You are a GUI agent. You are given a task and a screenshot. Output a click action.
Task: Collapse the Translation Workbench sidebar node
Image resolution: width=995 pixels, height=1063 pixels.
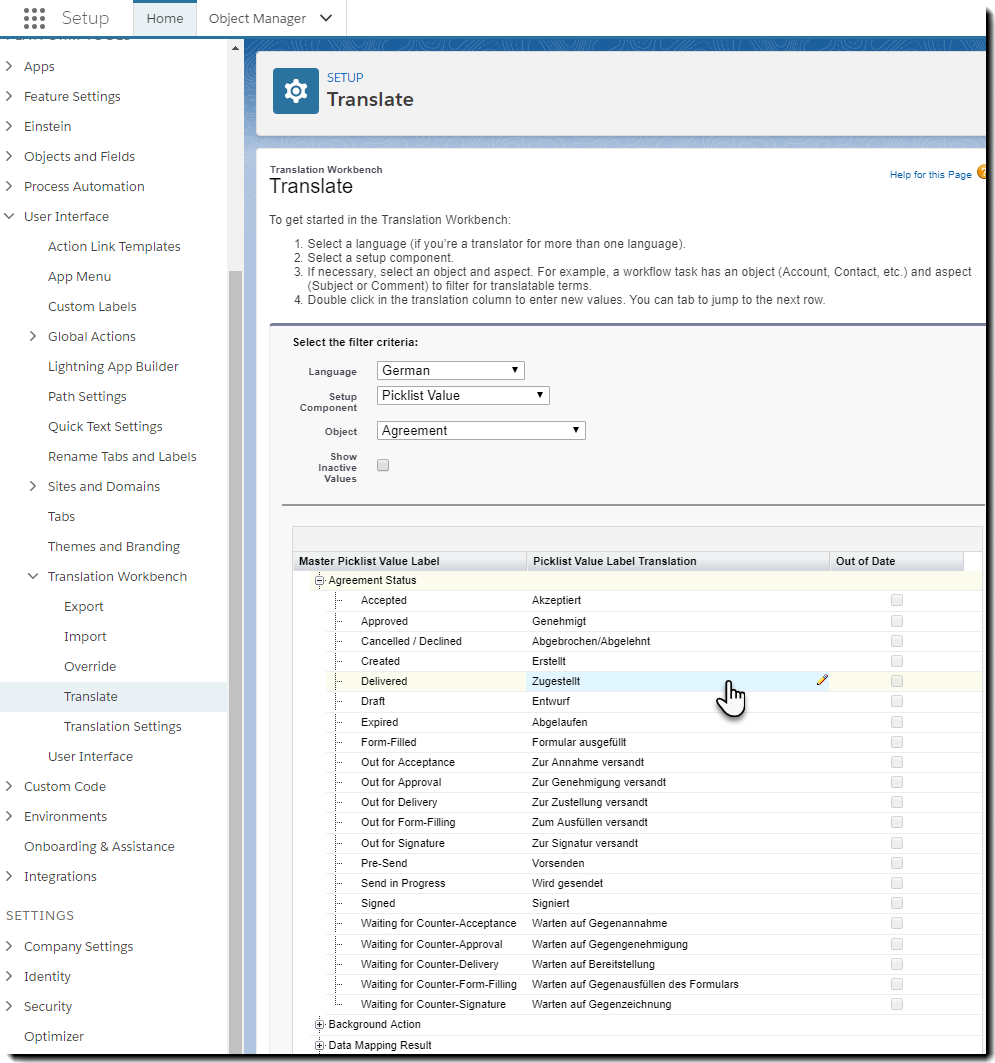[x=33, y=576]
